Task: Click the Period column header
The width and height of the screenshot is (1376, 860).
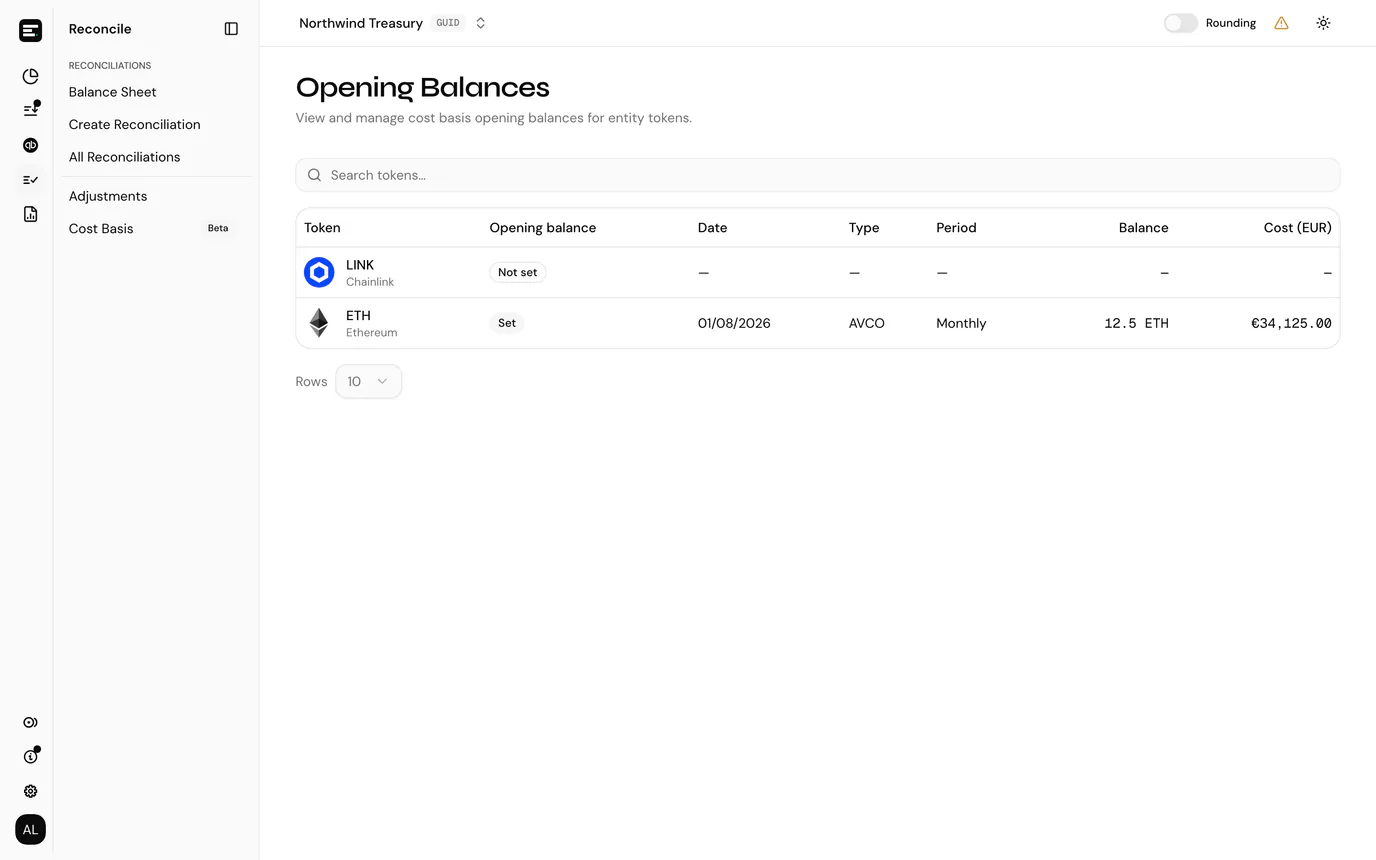Action: [956, 228]
